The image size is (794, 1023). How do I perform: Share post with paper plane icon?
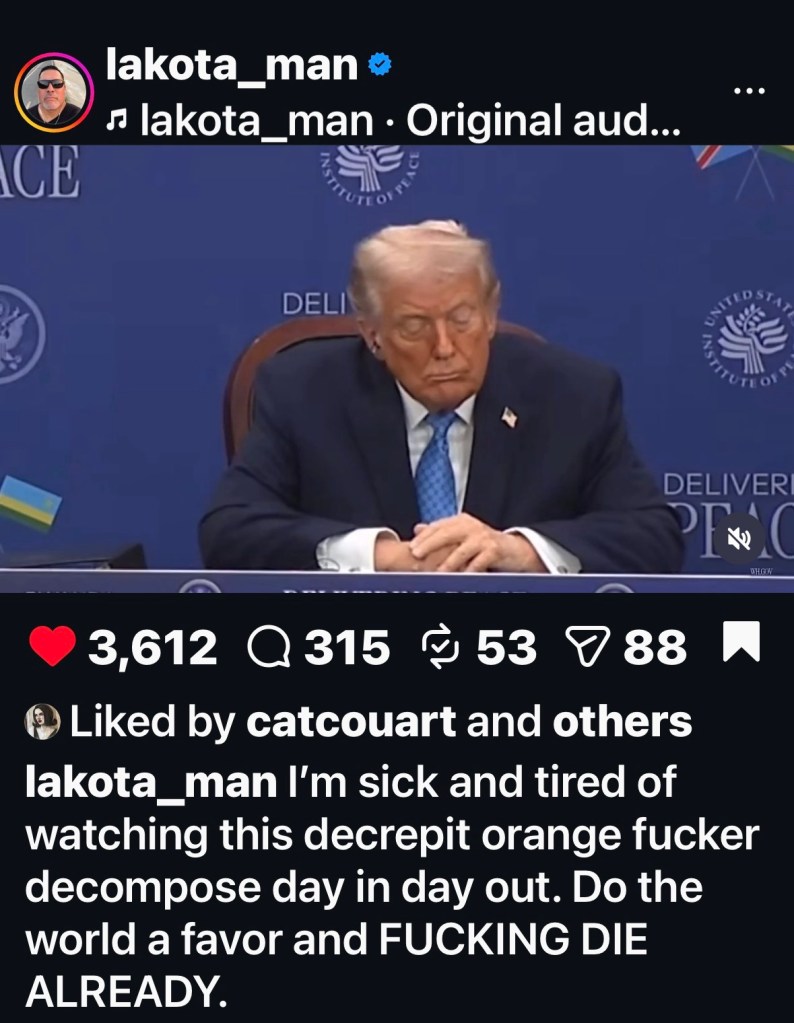pyautogui.click(x=587, y=646)
